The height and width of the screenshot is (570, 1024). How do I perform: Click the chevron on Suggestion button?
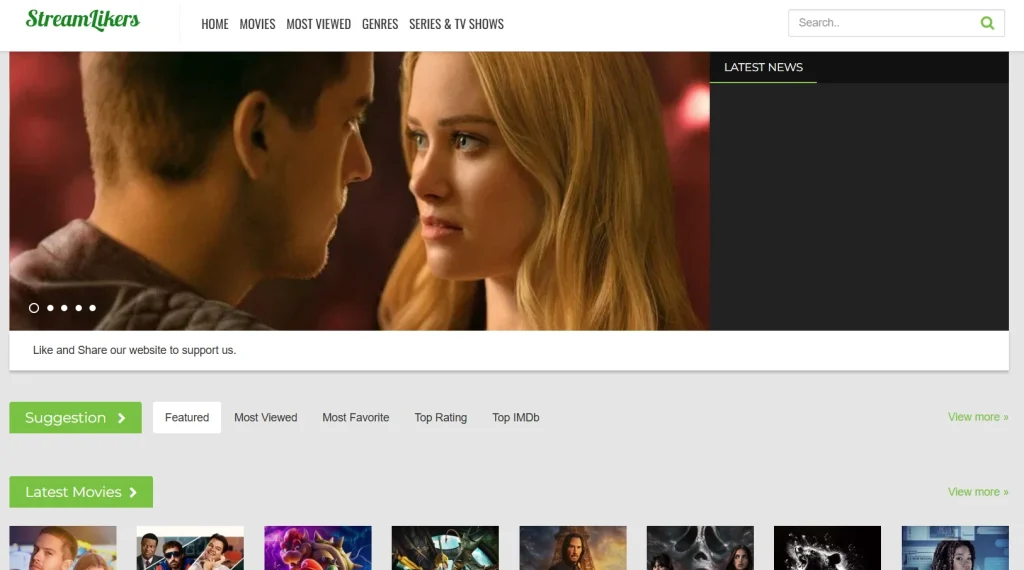[x=121, y=418]
